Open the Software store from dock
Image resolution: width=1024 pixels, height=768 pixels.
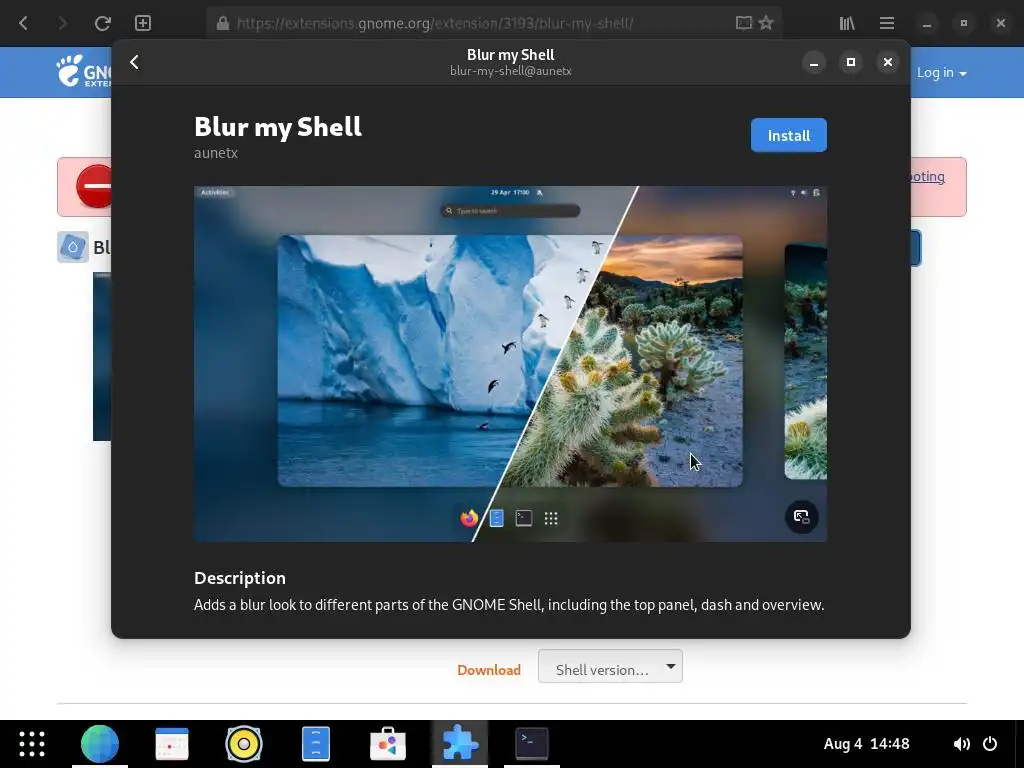point(388,744)
